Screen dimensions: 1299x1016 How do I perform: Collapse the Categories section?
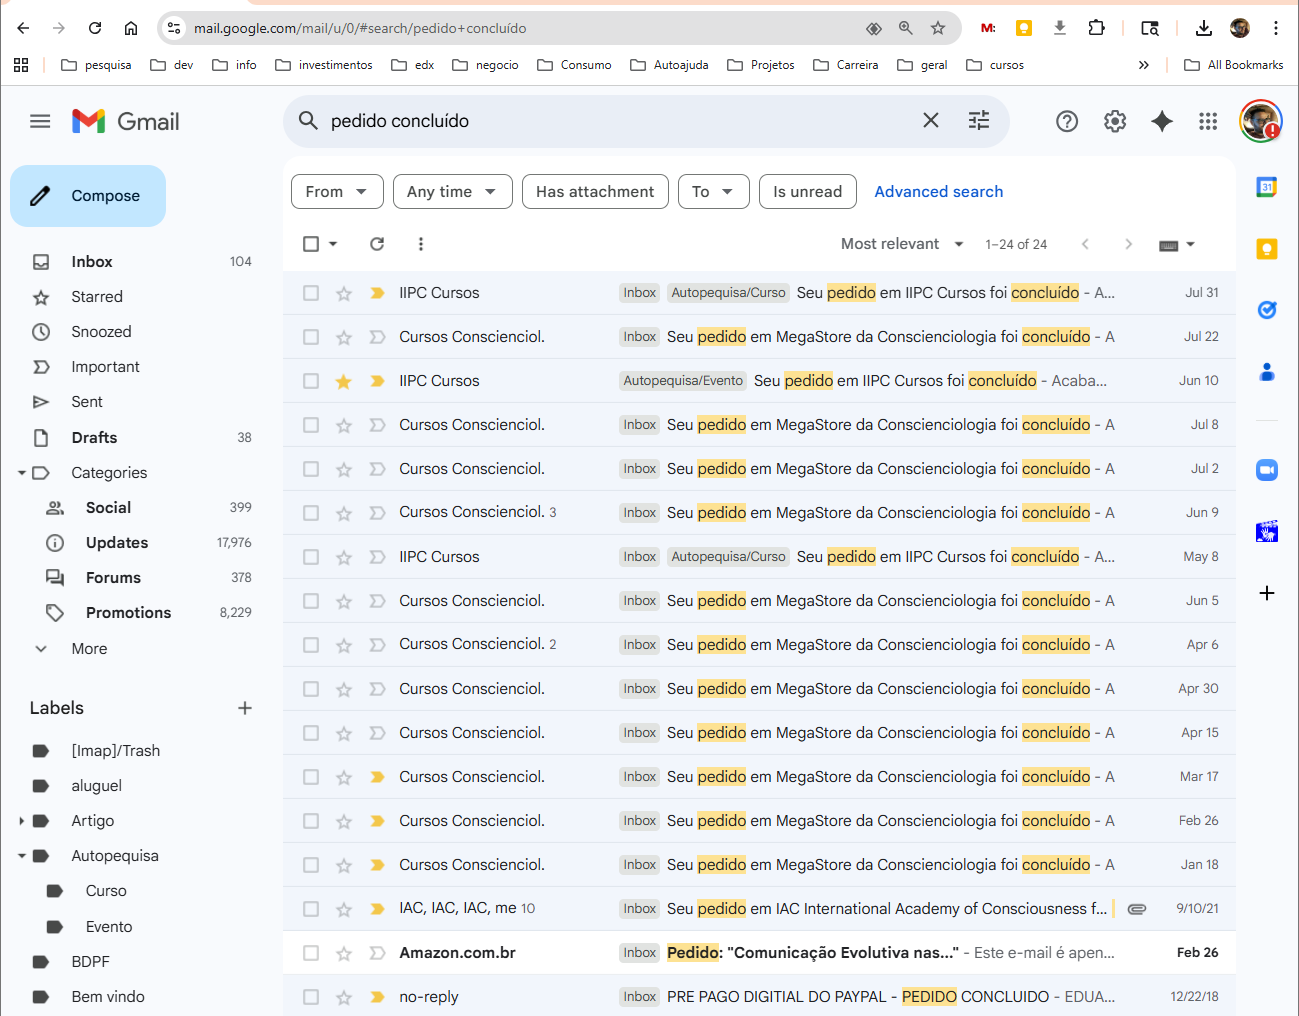click(22, 473)
